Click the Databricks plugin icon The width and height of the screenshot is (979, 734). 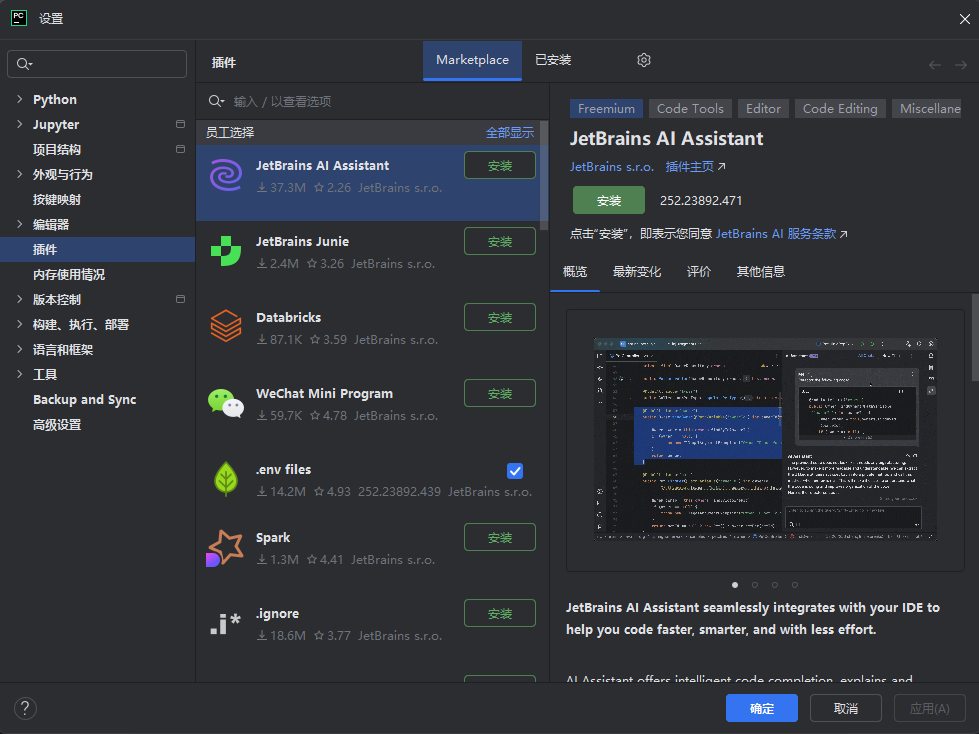pos(226,326)
